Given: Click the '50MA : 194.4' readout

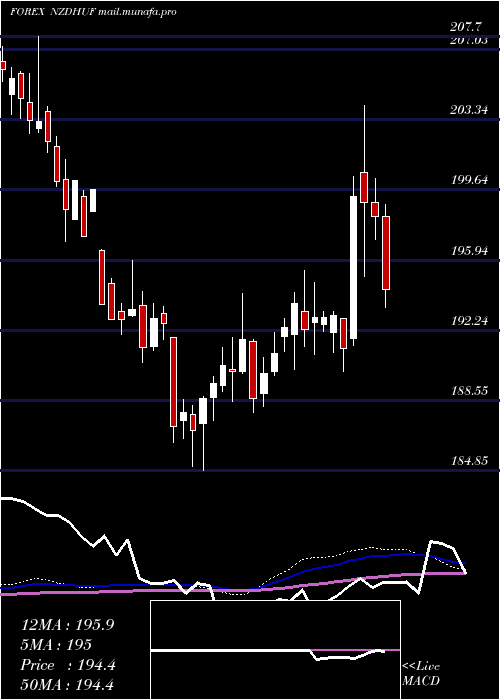Looking at the screenshot, I should 68,684.
